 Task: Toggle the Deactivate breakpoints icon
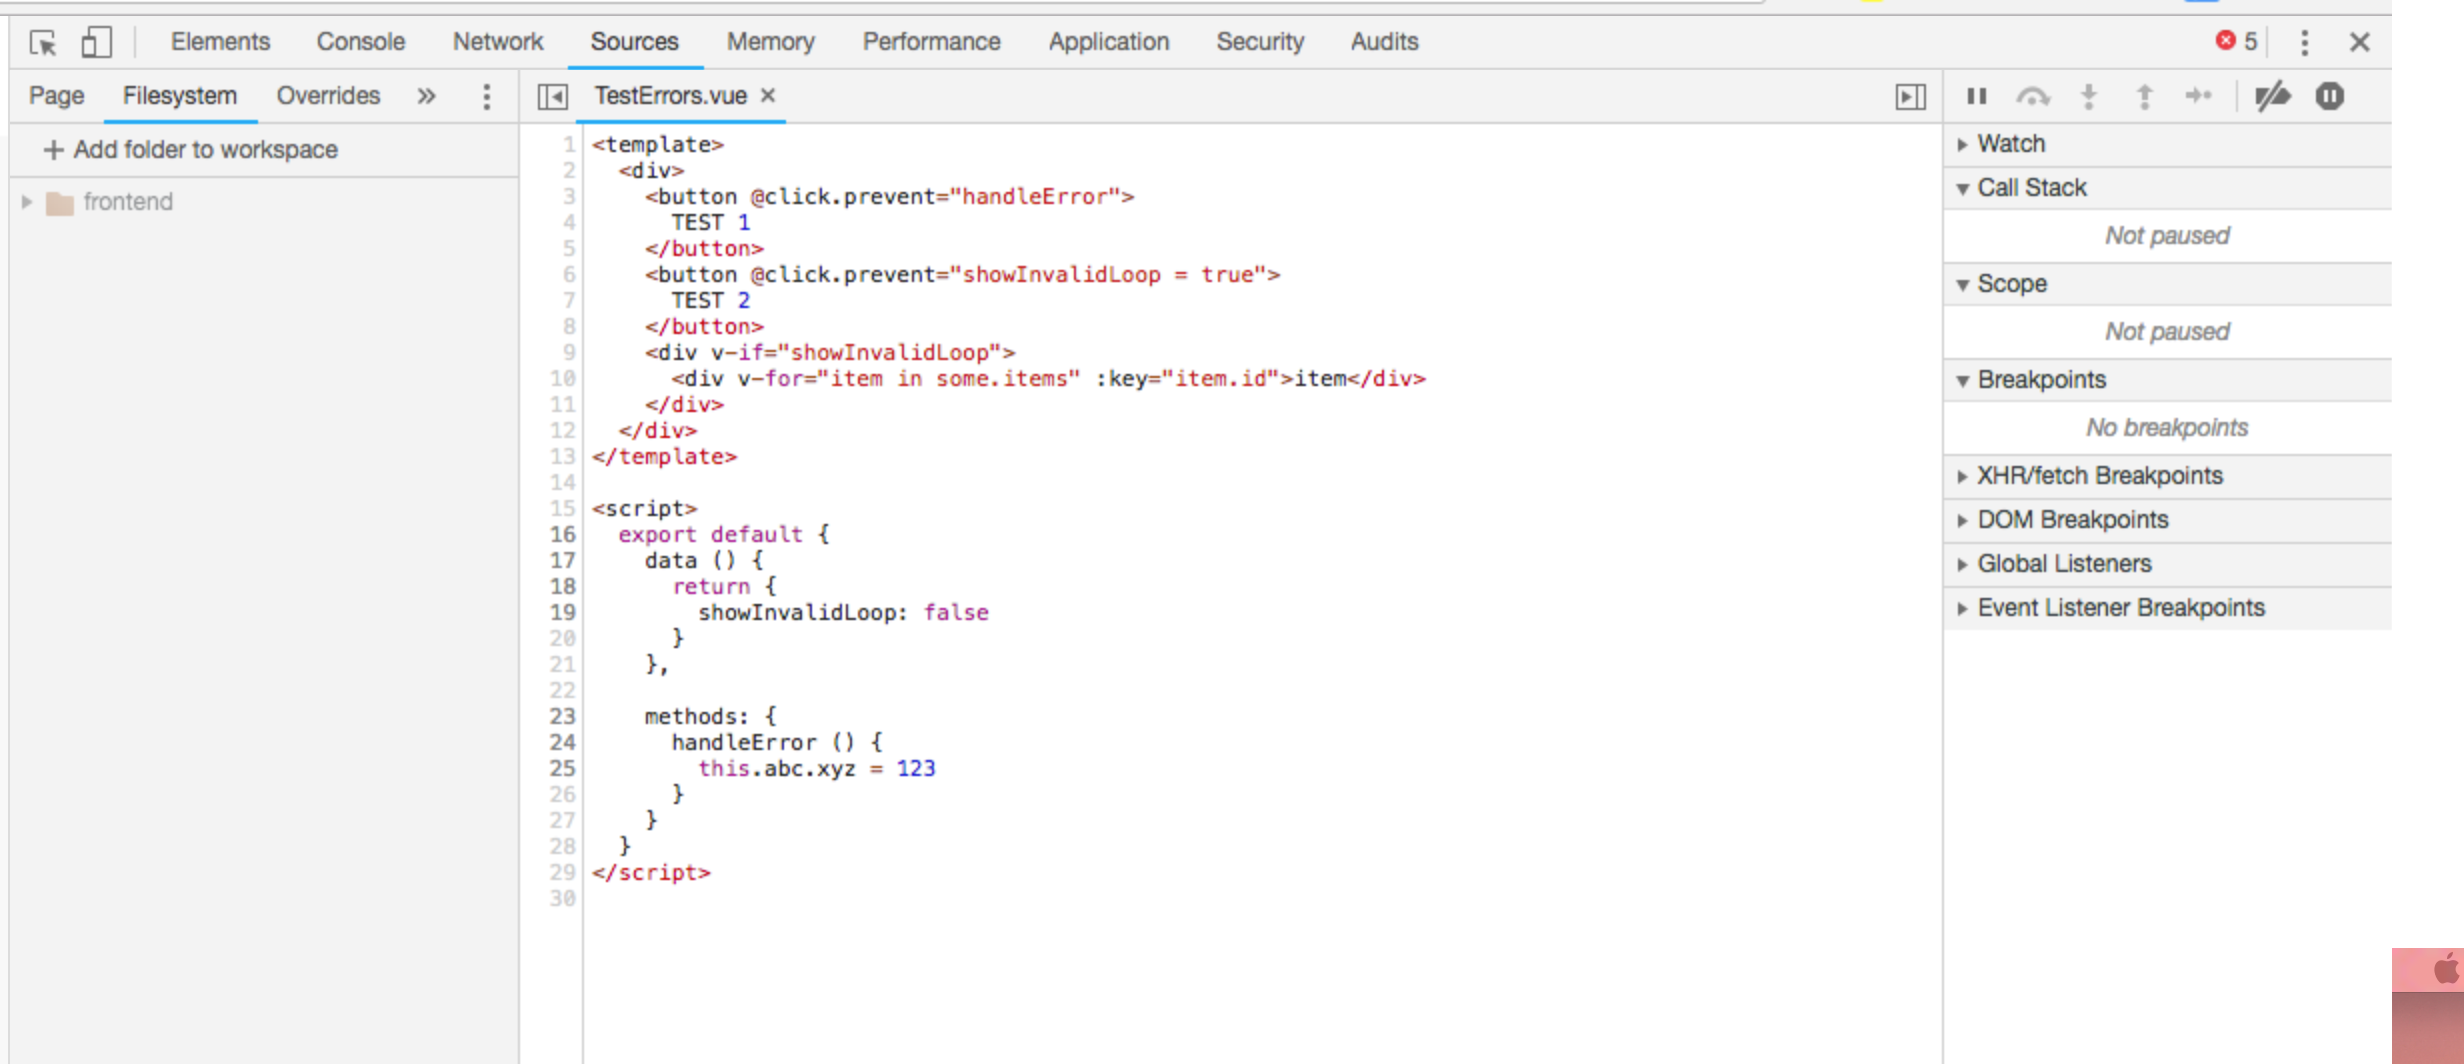coord(2273,96)
